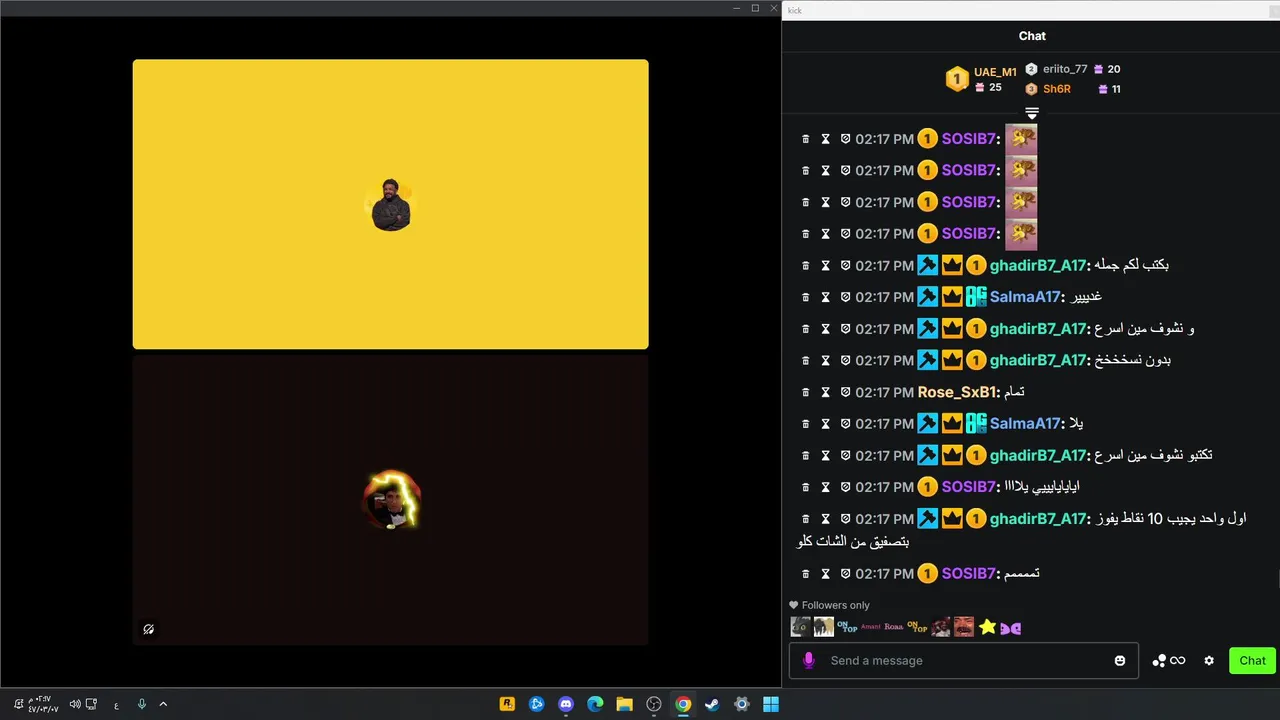Insert the yellow "ON TOP" emote
Image resolution: width=1280 pixels, height=720 pixels.
(918, 627)
